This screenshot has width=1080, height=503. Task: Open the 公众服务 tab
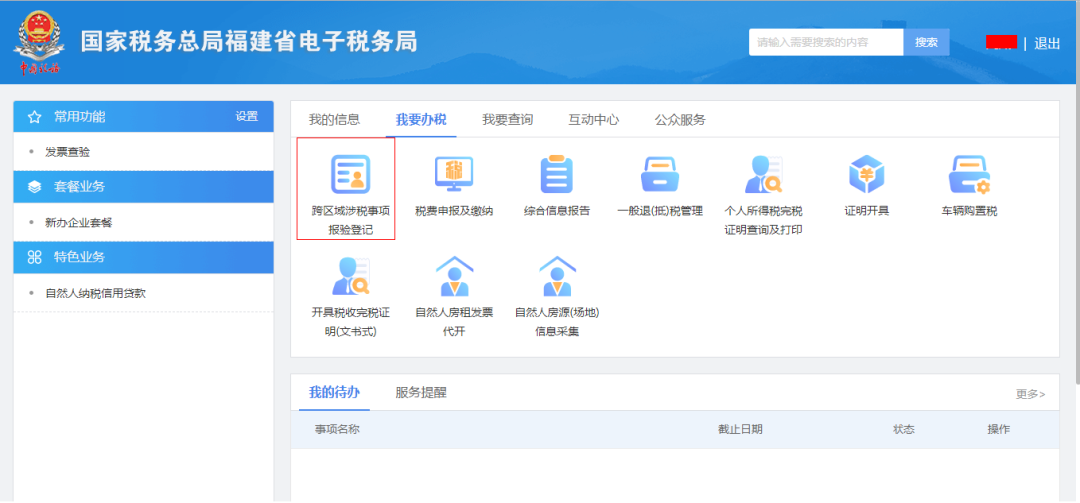680,120
